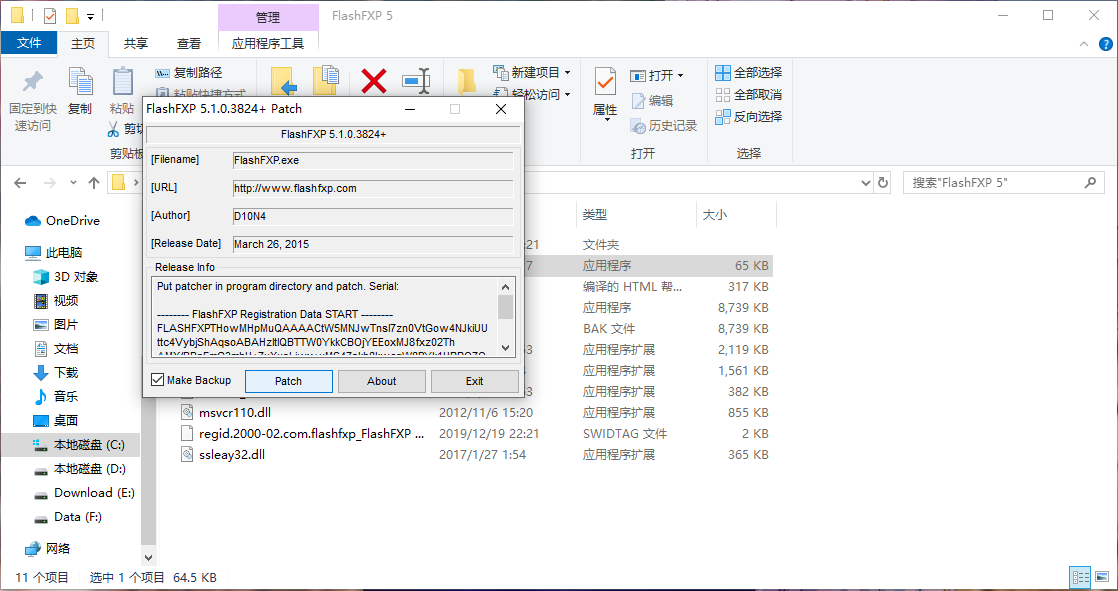
Task: Open Videos folder in sidebar
Action: [x=56, y=301]
